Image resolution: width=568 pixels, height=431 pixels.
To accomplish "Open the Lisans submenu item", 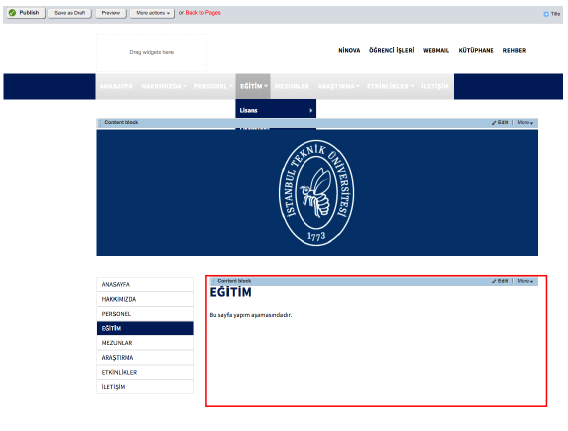I will pyautogui.click(x=276, y=110).
